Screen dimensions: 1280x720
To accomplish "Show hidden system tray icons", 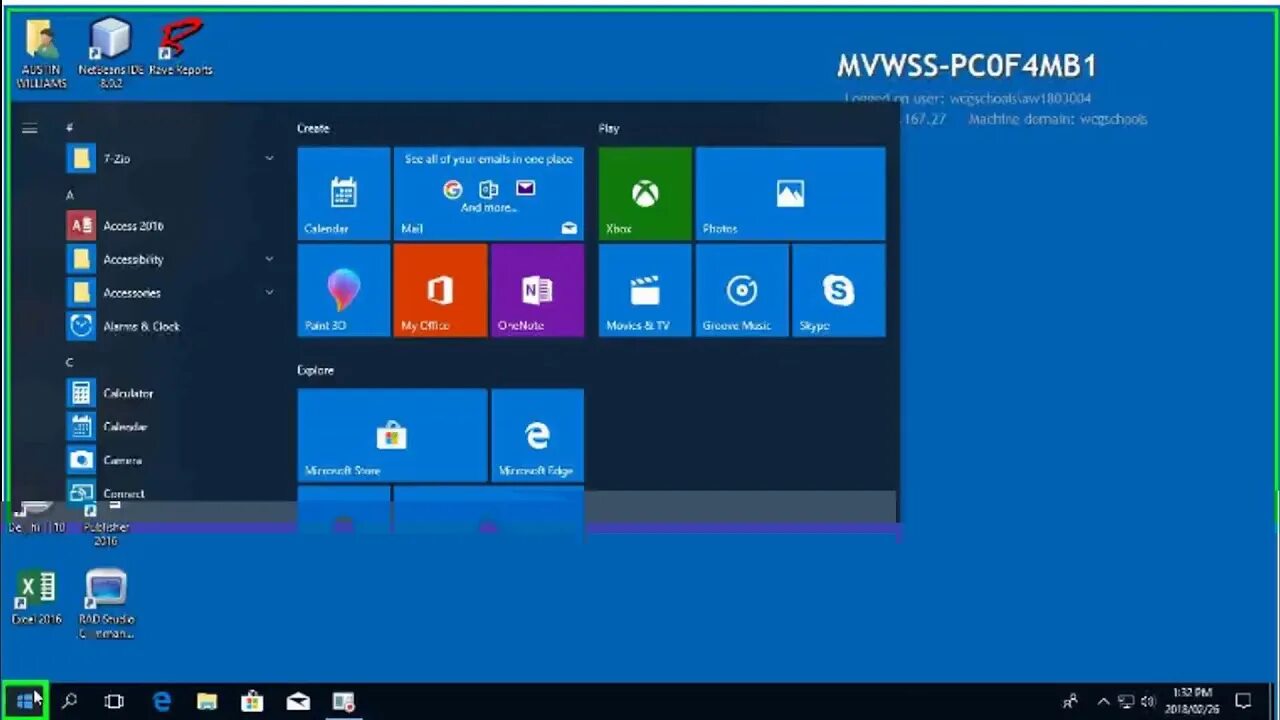I will (1104, 701).
